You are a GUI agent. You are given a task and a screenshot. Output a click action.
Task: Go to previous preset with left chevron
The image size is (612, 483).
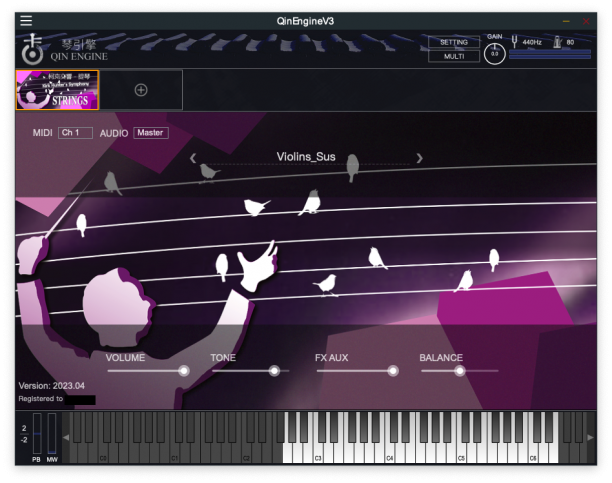pos(193,158)
